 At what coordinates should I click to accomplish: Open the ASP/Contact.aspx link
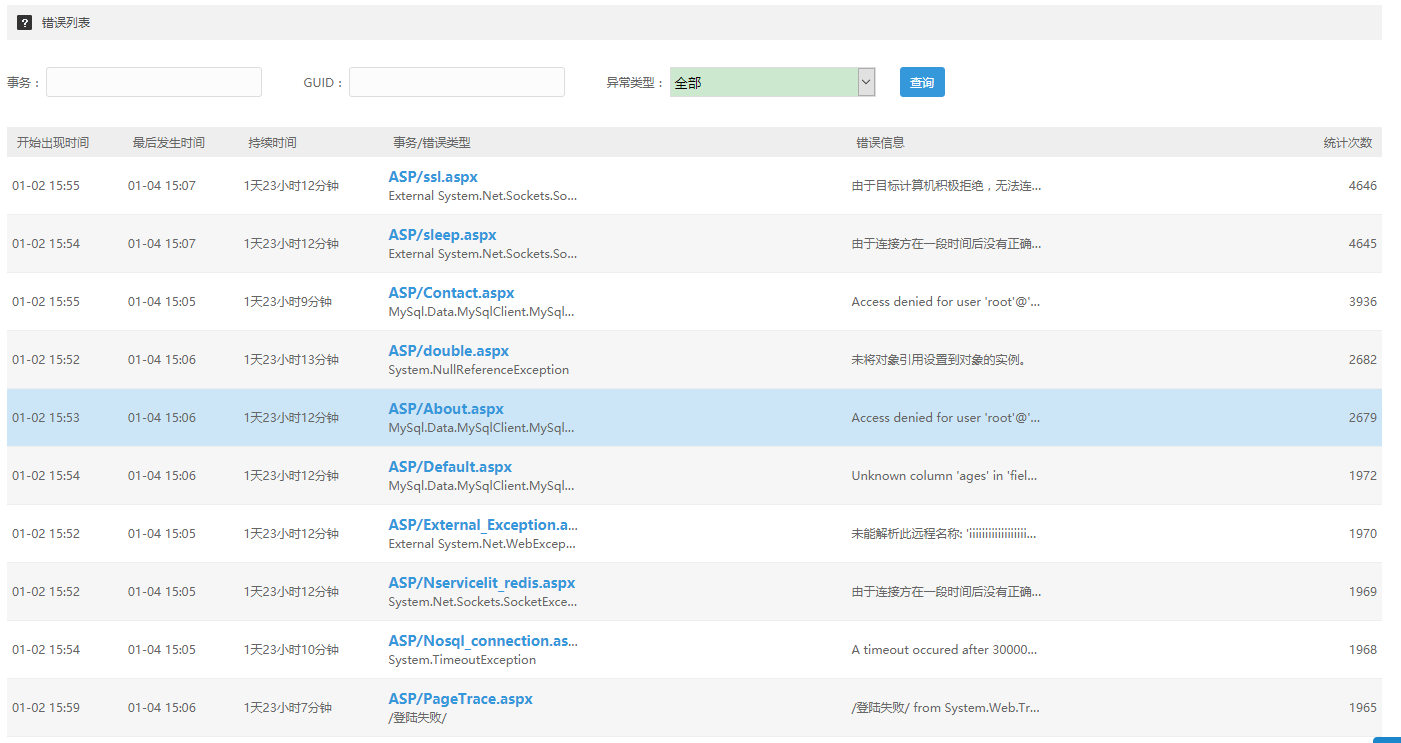pyautogui.click(x=451, y=293)
